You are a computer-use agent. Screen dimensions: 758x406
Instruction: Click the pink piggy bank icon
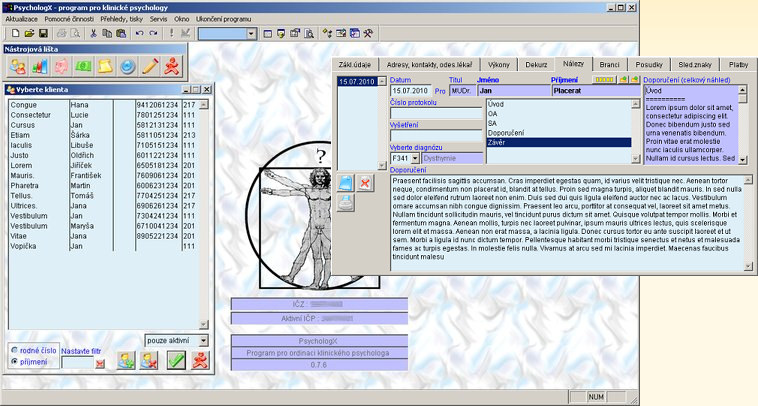[x=61, y=66]
